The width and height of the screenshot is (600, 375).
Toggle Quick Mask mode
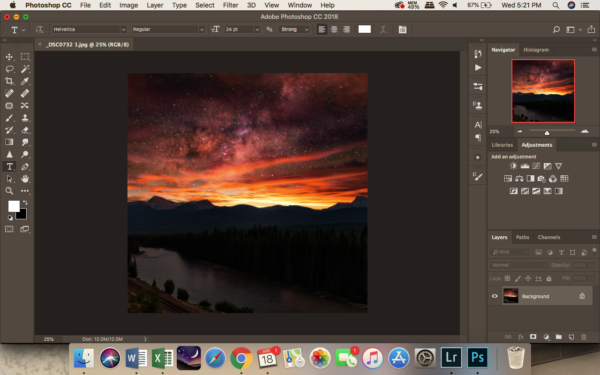click(9, 229)
